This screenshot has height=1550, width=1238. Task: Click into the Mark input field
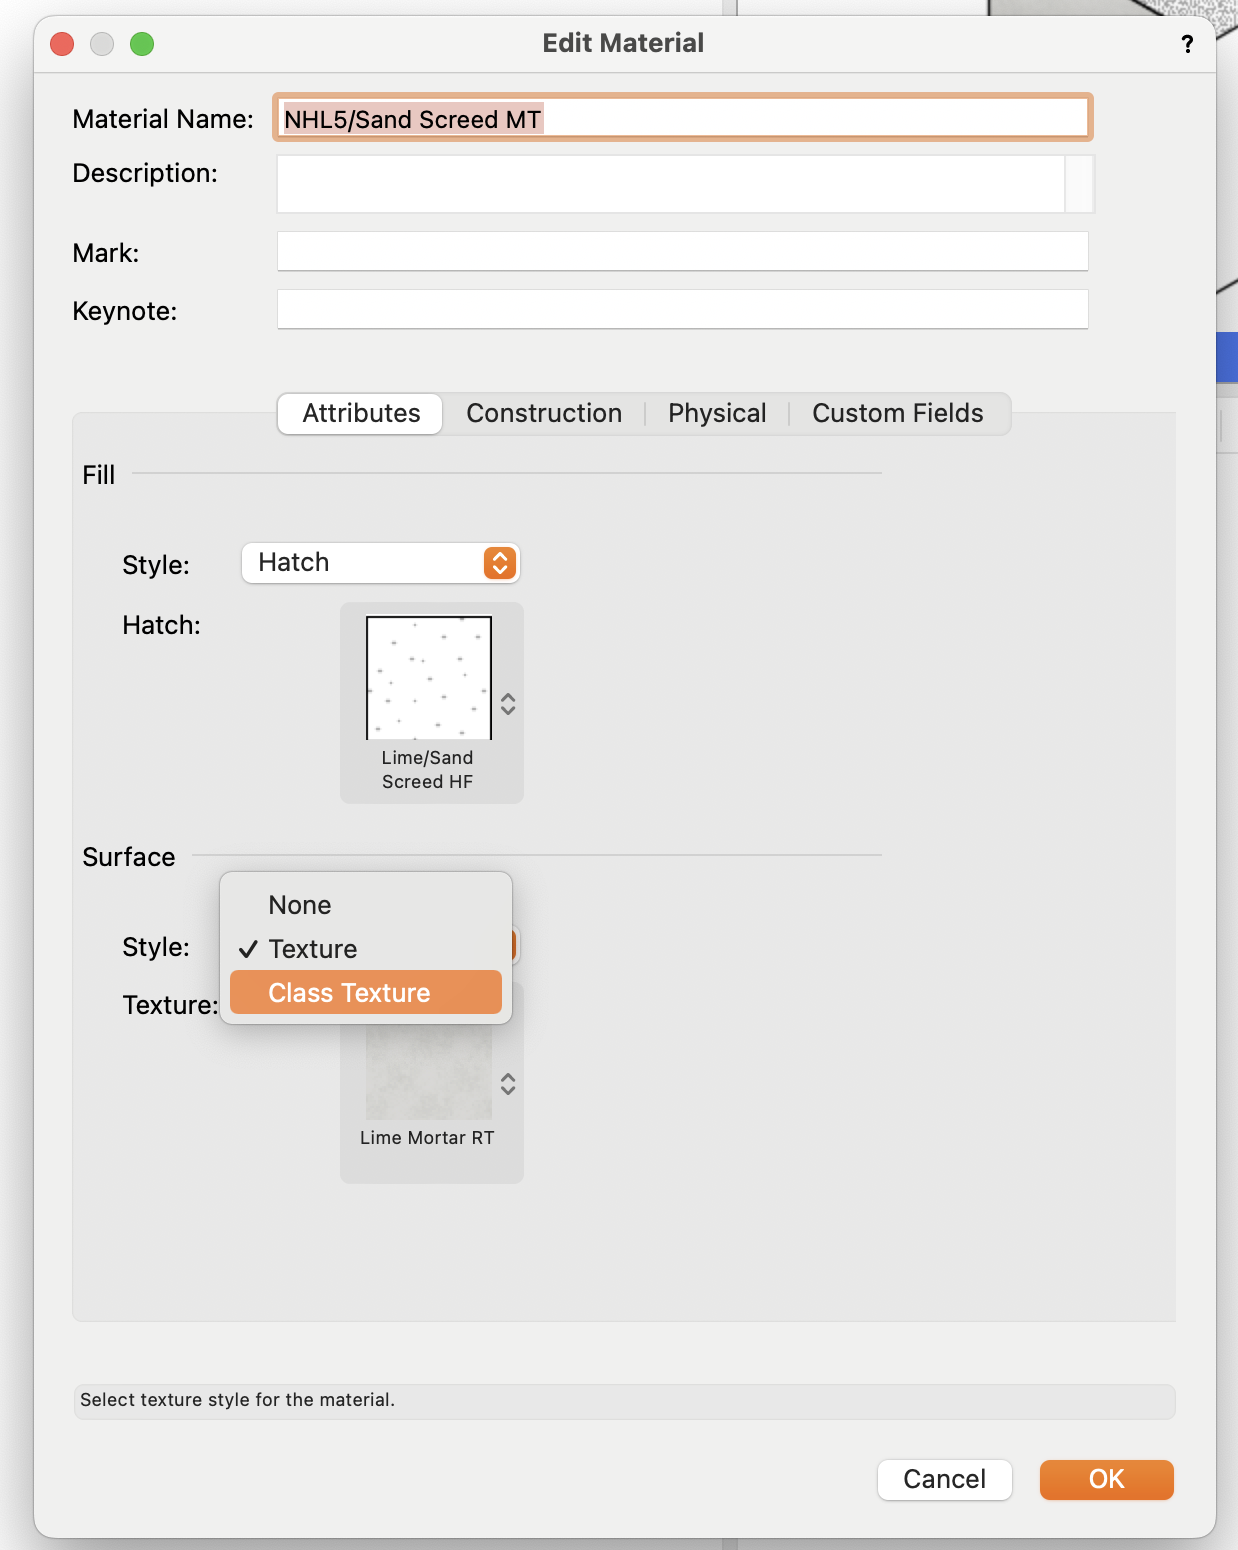coord(682,252)
